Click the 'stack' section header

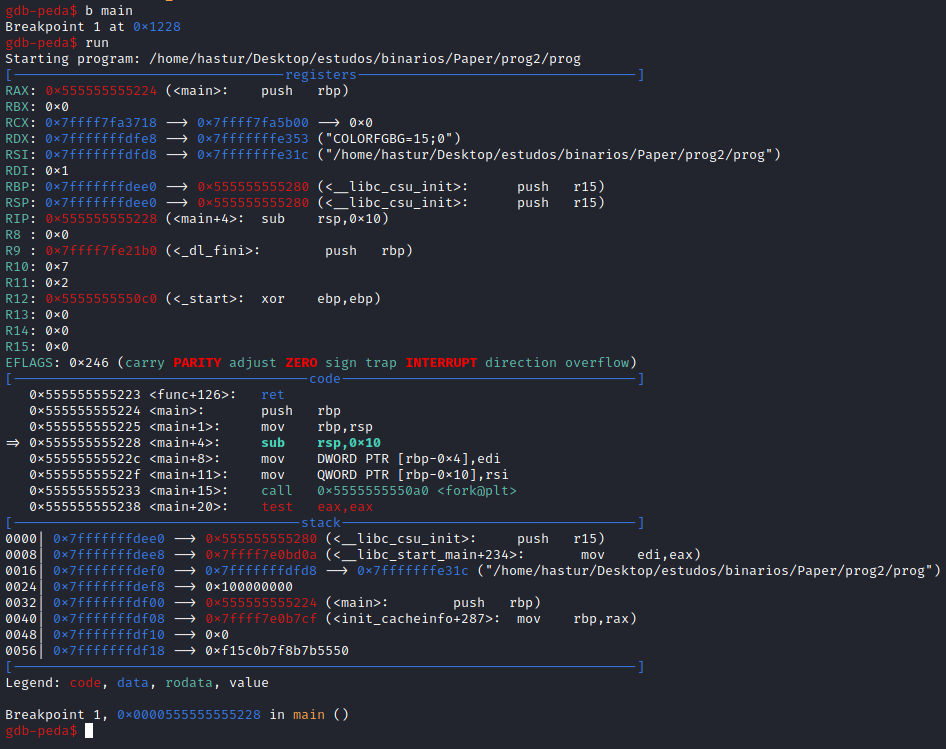pyautogui.click(x=320, y=523)
